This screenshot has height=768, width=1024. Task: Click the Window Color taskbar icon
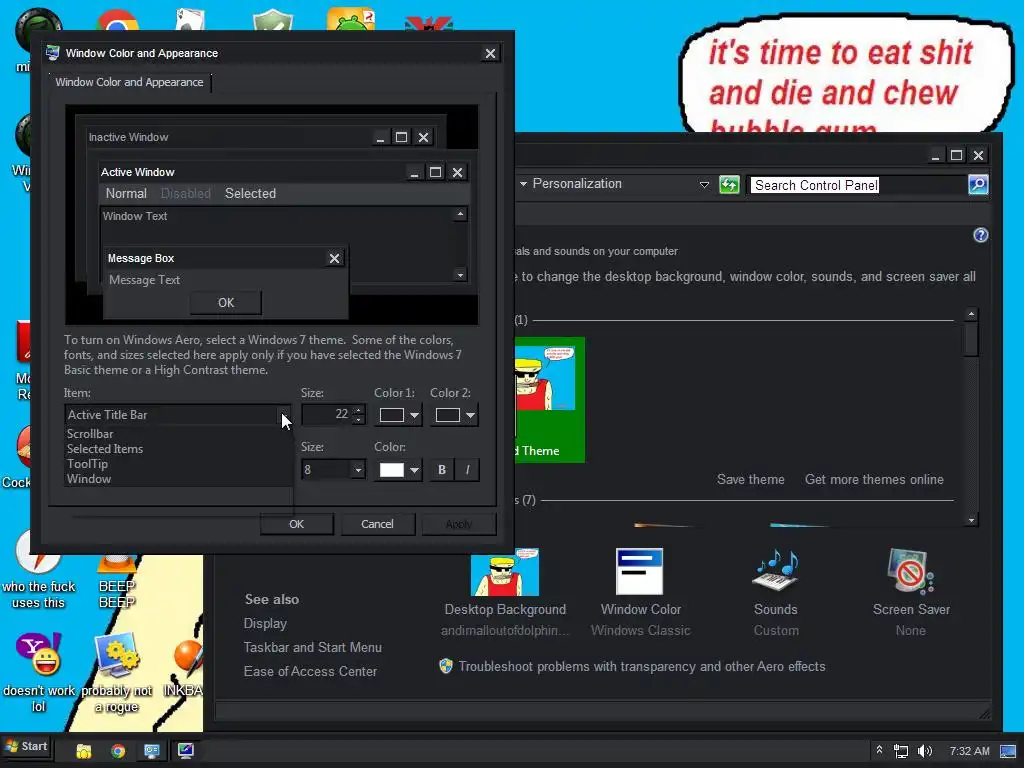tap(186, 751)
